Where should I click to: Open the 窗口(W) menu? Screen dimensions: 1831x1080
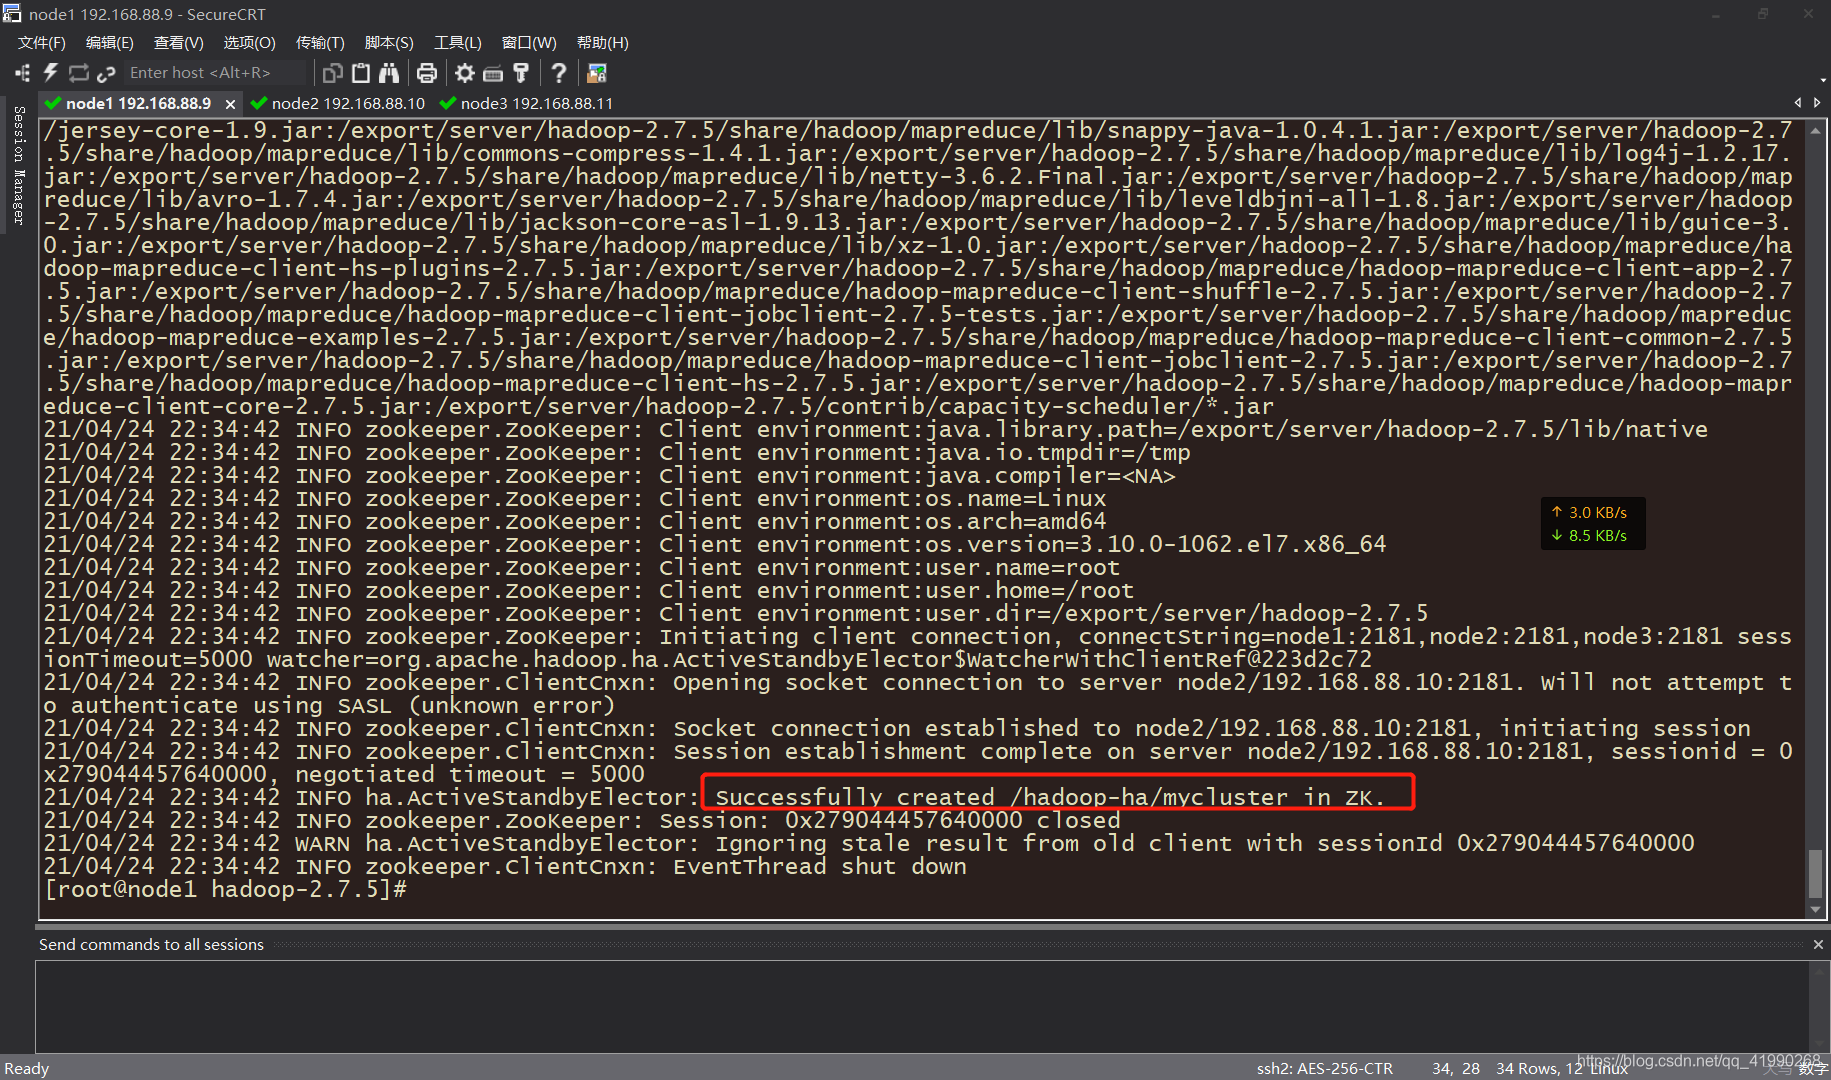pyautogui.click(x=529, y=43)
